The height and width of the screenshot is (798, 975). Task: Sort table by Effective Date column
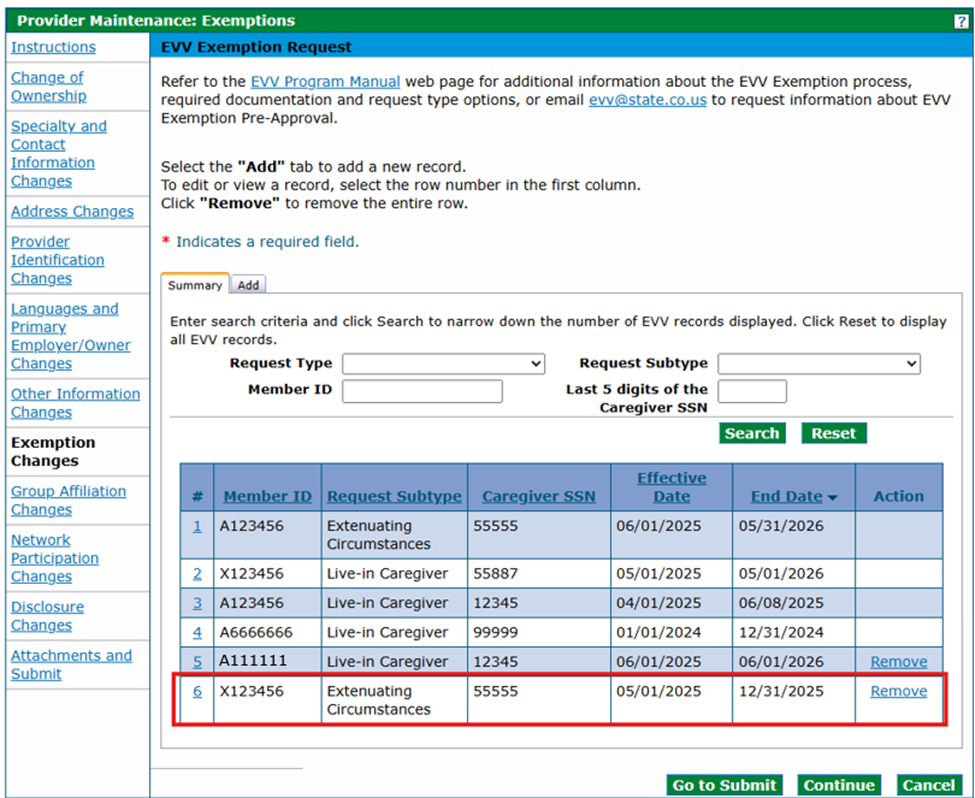pyautogui.click(x=672, y=487)
